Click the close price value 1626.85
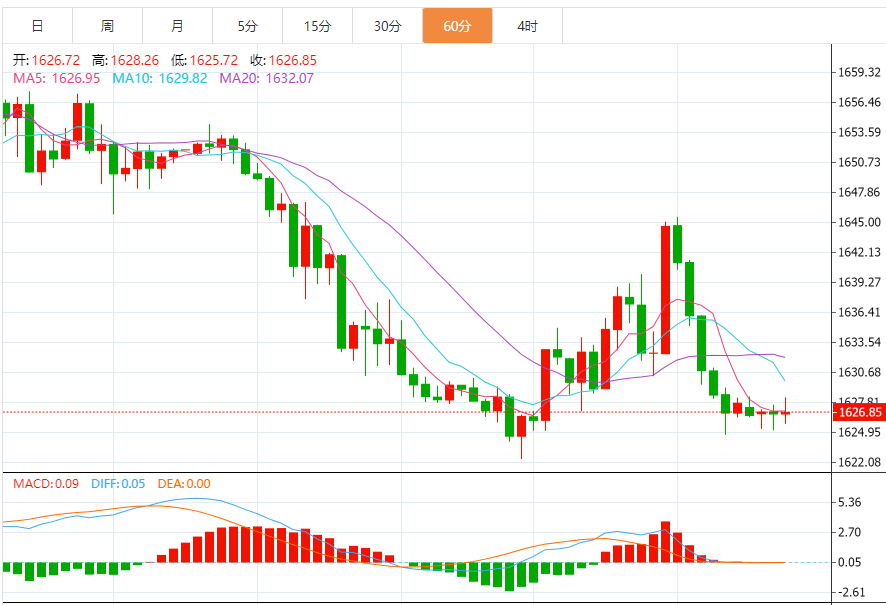Image resolution: width=886 pixels, height=605 pixels. [293, 60]
